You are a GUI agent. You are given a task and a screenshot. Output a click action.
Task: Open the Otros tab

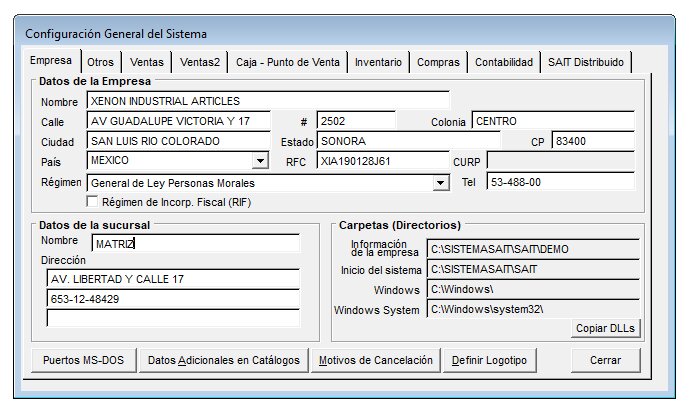pos(100,62)
